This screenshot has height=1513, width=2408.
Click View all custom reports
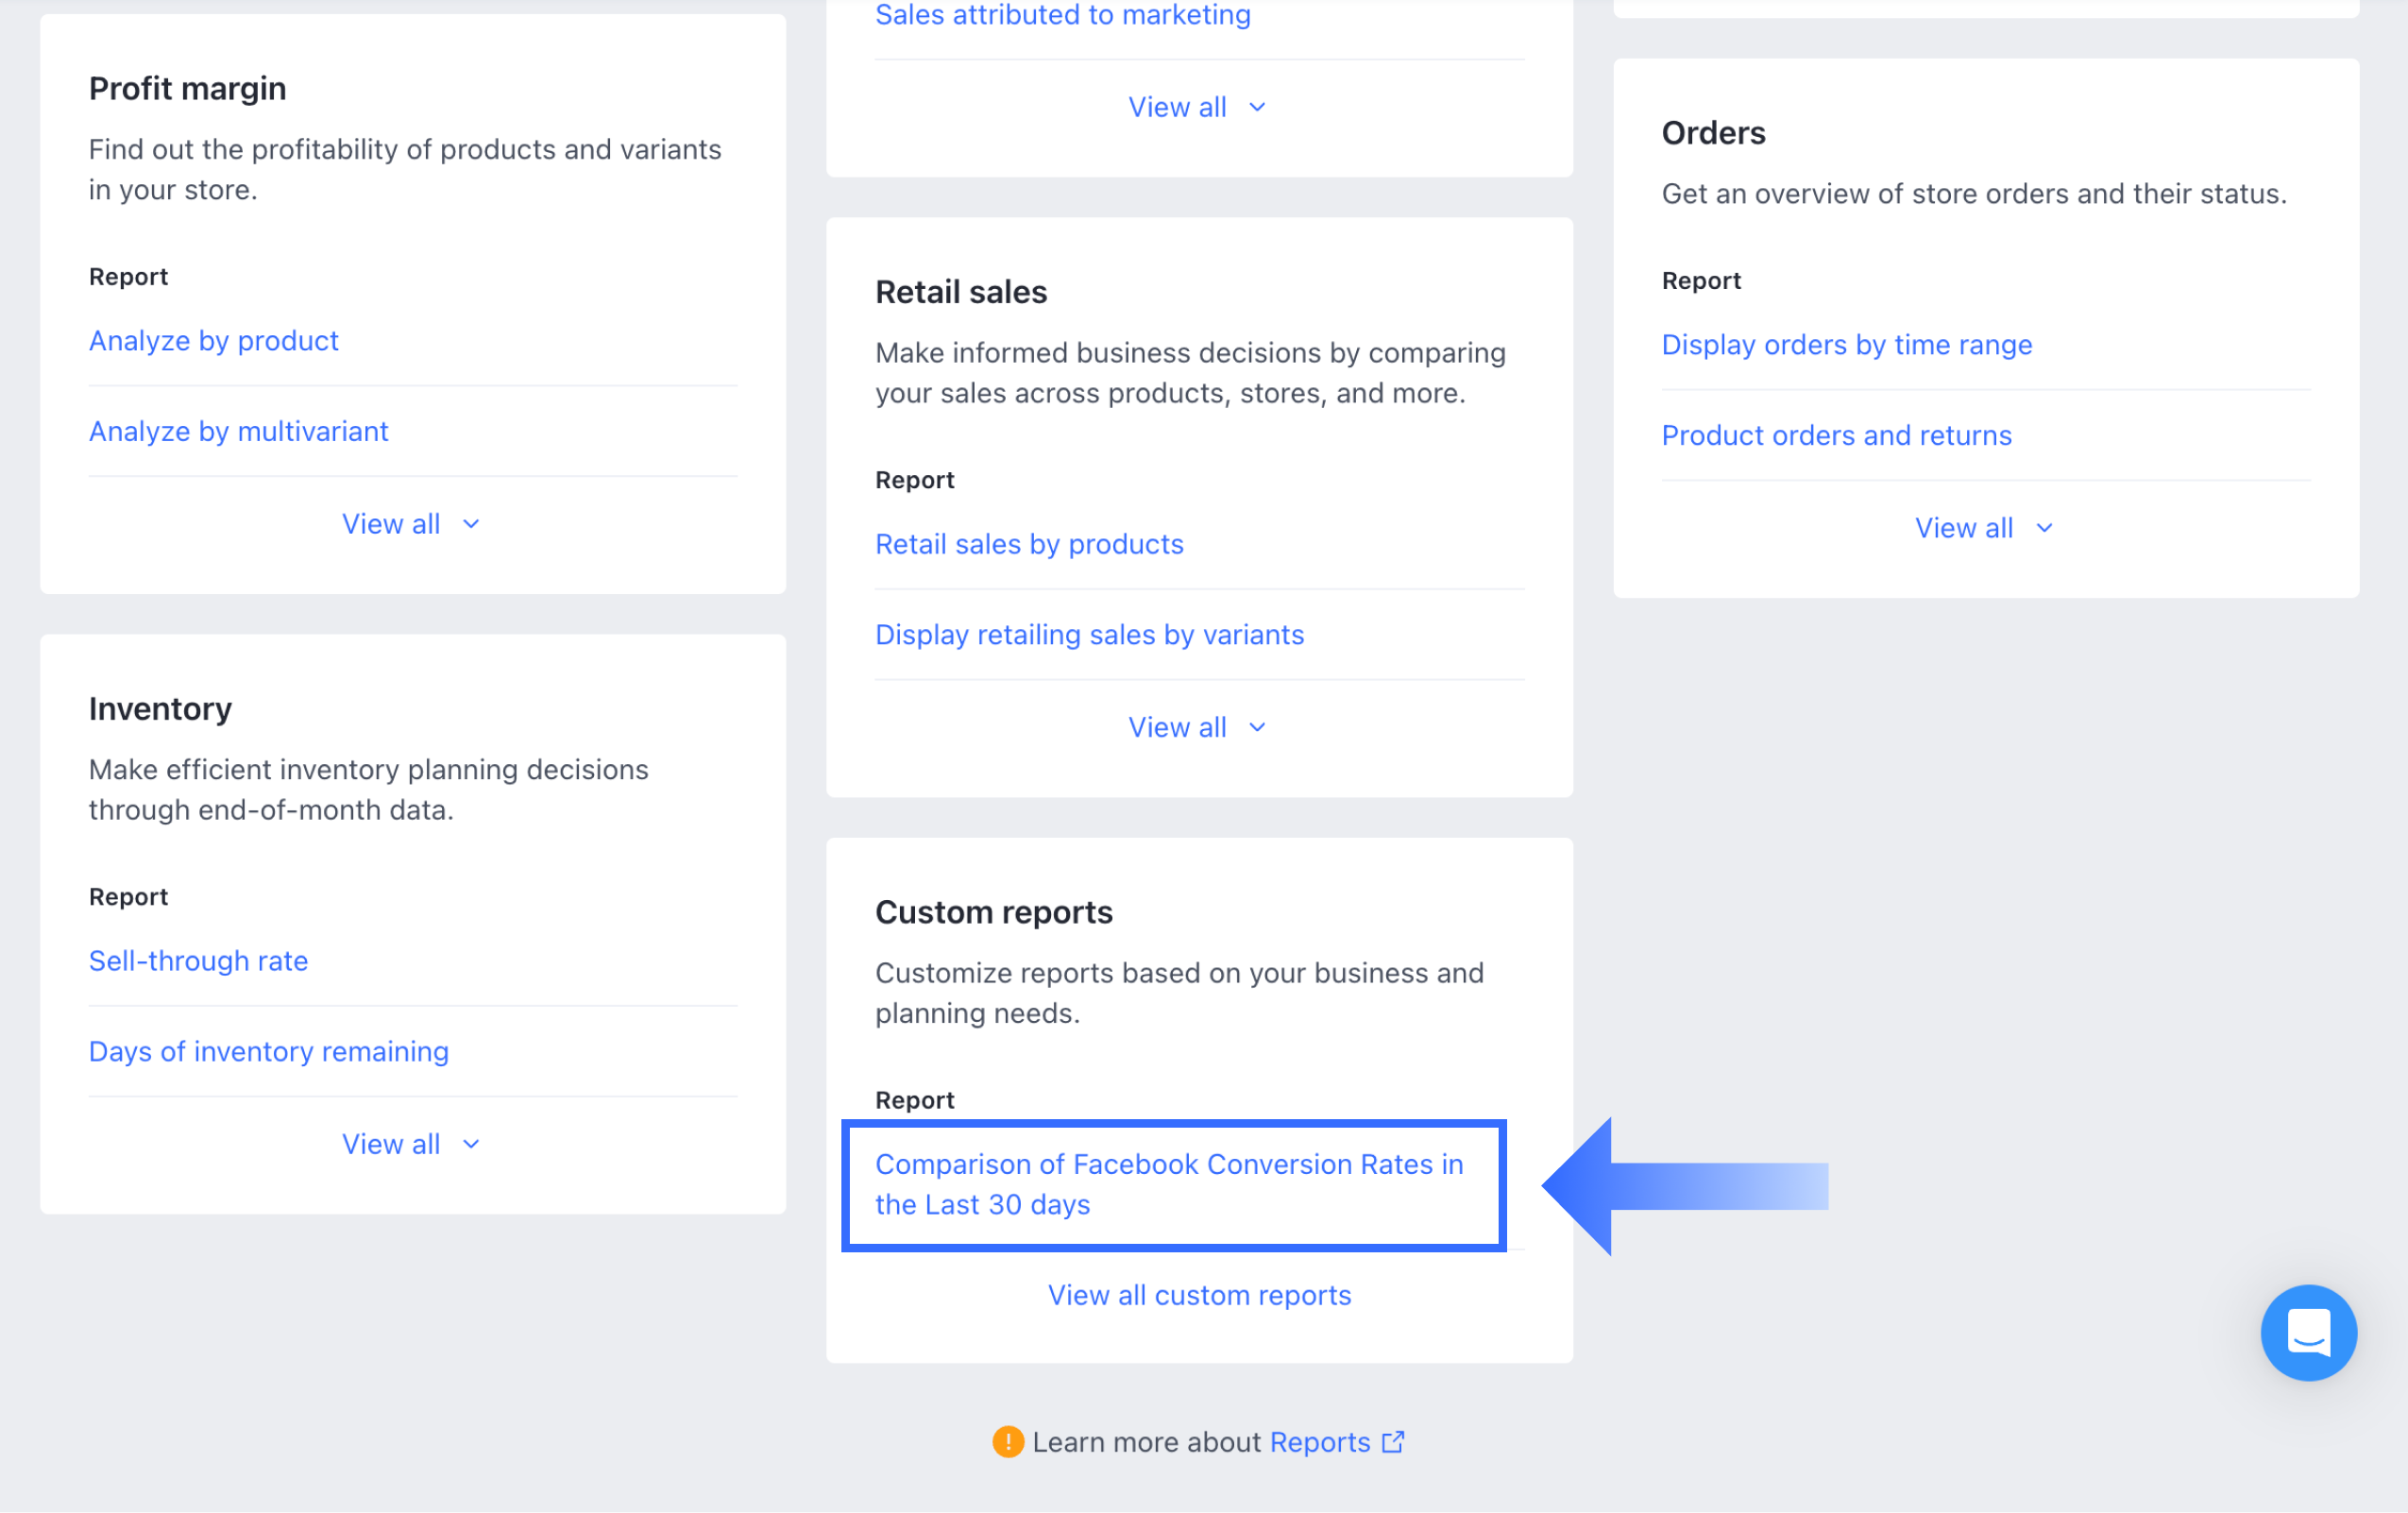tap(1199, 1295)
